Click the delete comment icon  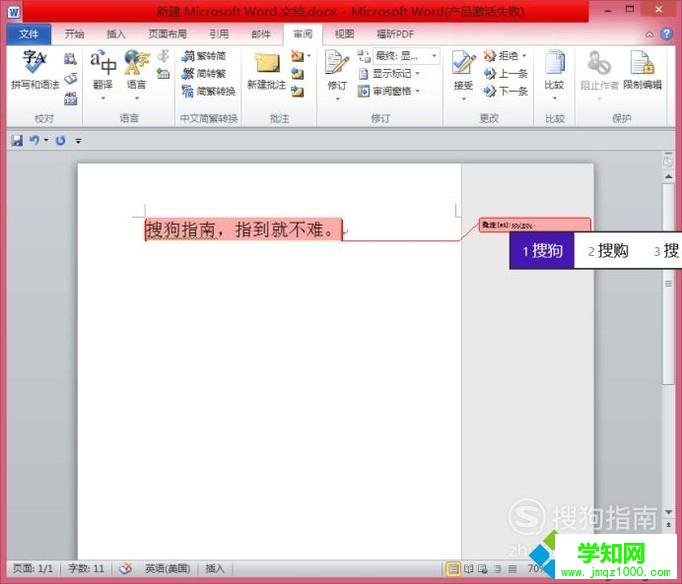(297, 56)
